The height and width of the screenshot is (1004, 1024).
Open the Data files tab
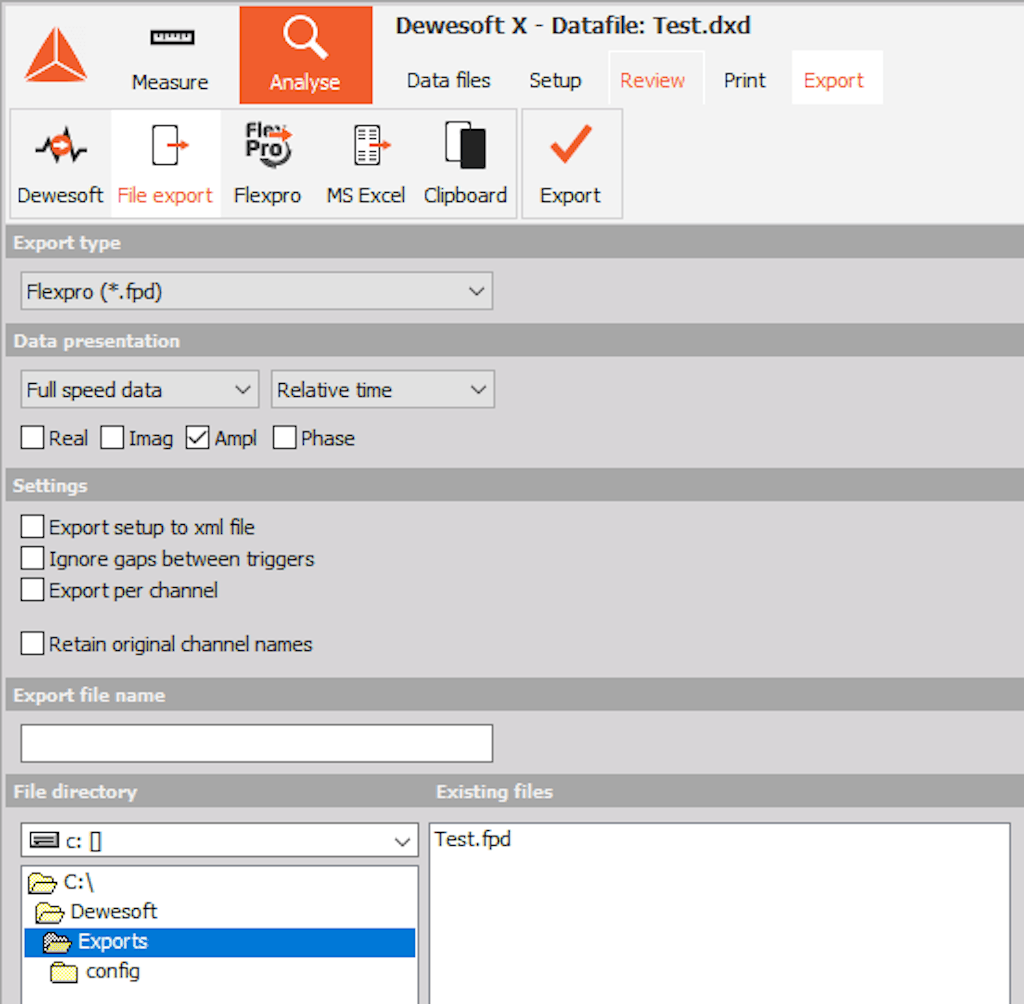point(448,80)
